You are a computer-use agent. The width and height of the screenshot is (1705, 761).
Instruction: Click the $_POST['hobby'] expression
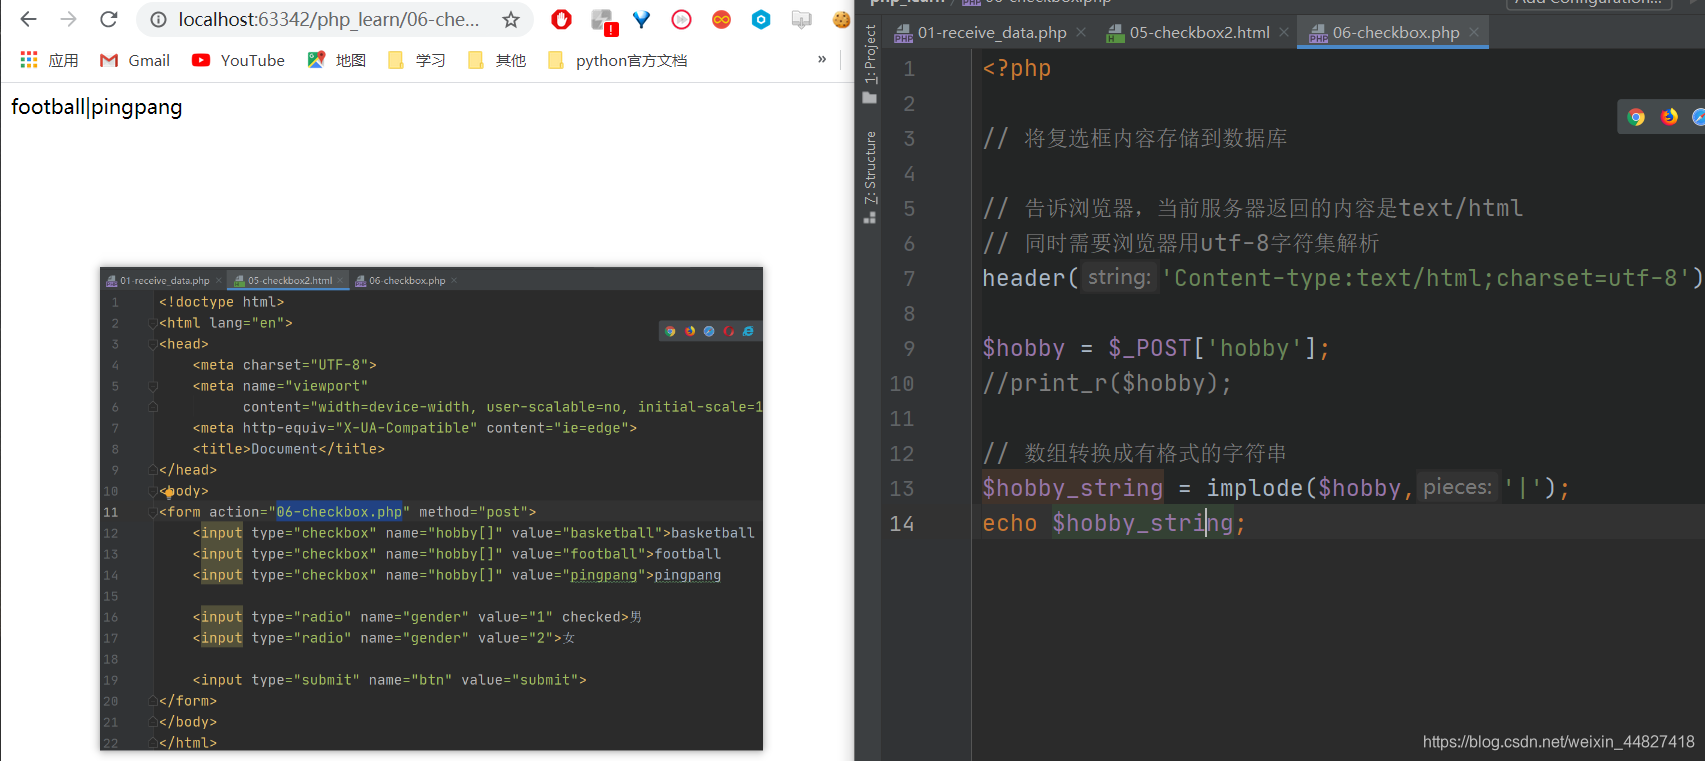(1212, 348)
